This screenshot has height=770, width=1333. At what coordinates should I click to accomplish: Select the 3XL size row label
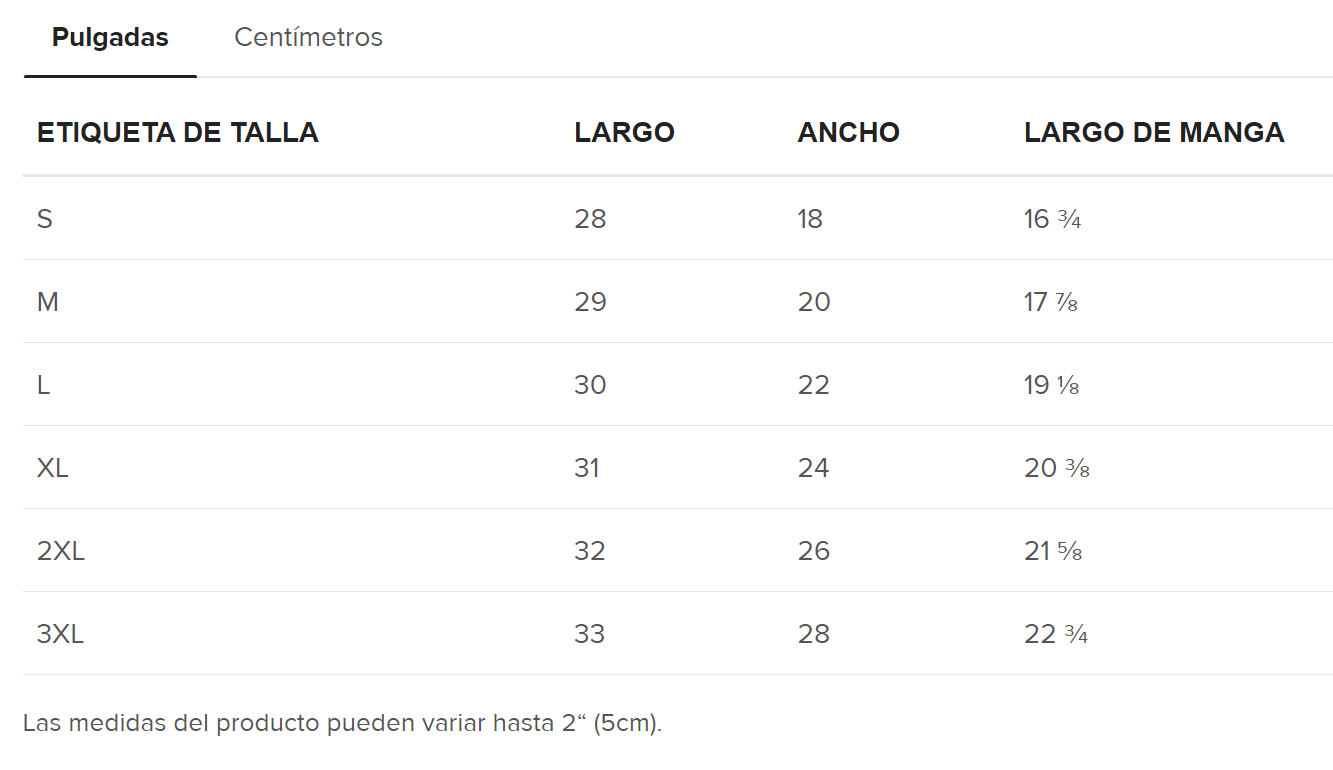[61, 634]
